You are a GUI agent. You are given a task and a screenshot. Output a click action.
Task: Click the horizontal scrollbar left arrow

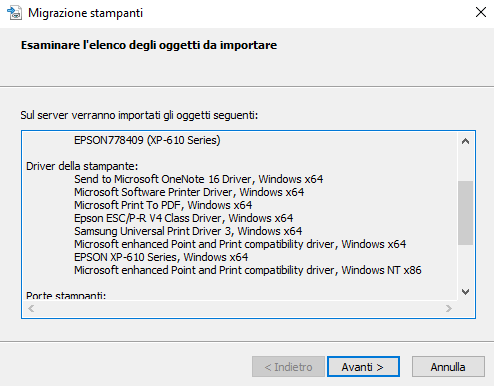pyautogui.click(x=31, y=308)
